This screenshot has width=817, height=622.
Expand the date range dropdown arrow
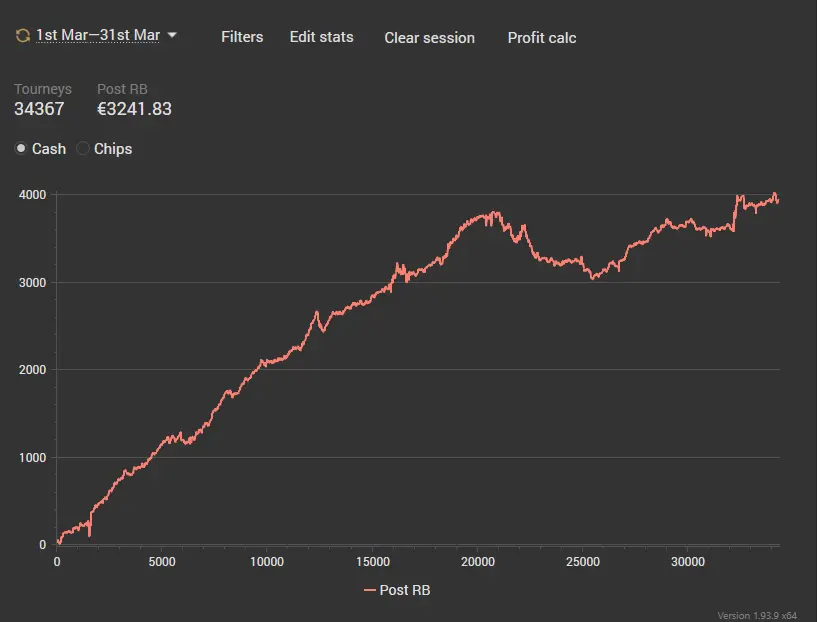pyautogui.click(x=172, y=35)
